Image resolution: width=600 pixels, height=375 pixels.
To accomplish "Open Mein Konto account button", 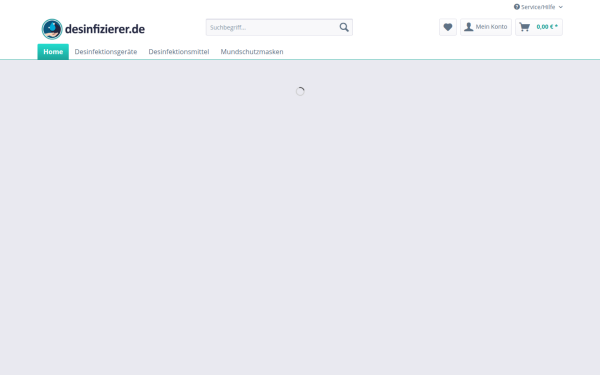I will (x=486, y=27).
